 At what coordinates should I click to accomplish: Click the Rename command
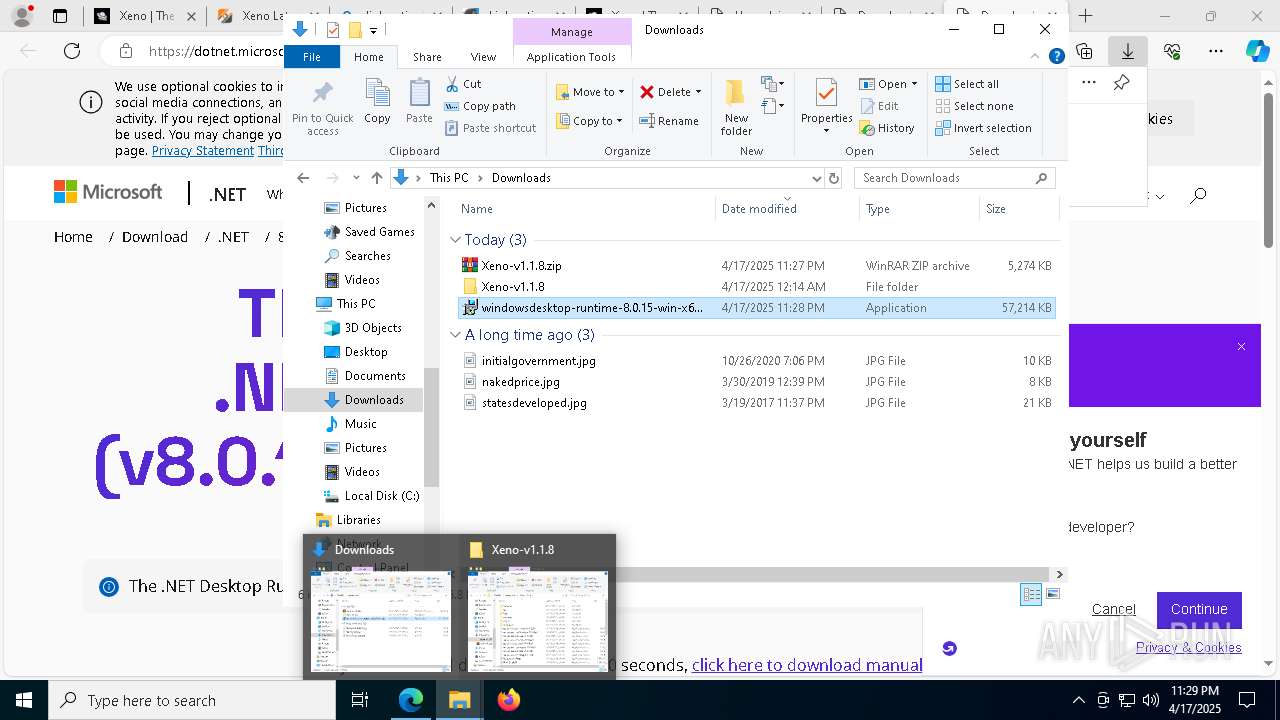[x=669, y=121]
